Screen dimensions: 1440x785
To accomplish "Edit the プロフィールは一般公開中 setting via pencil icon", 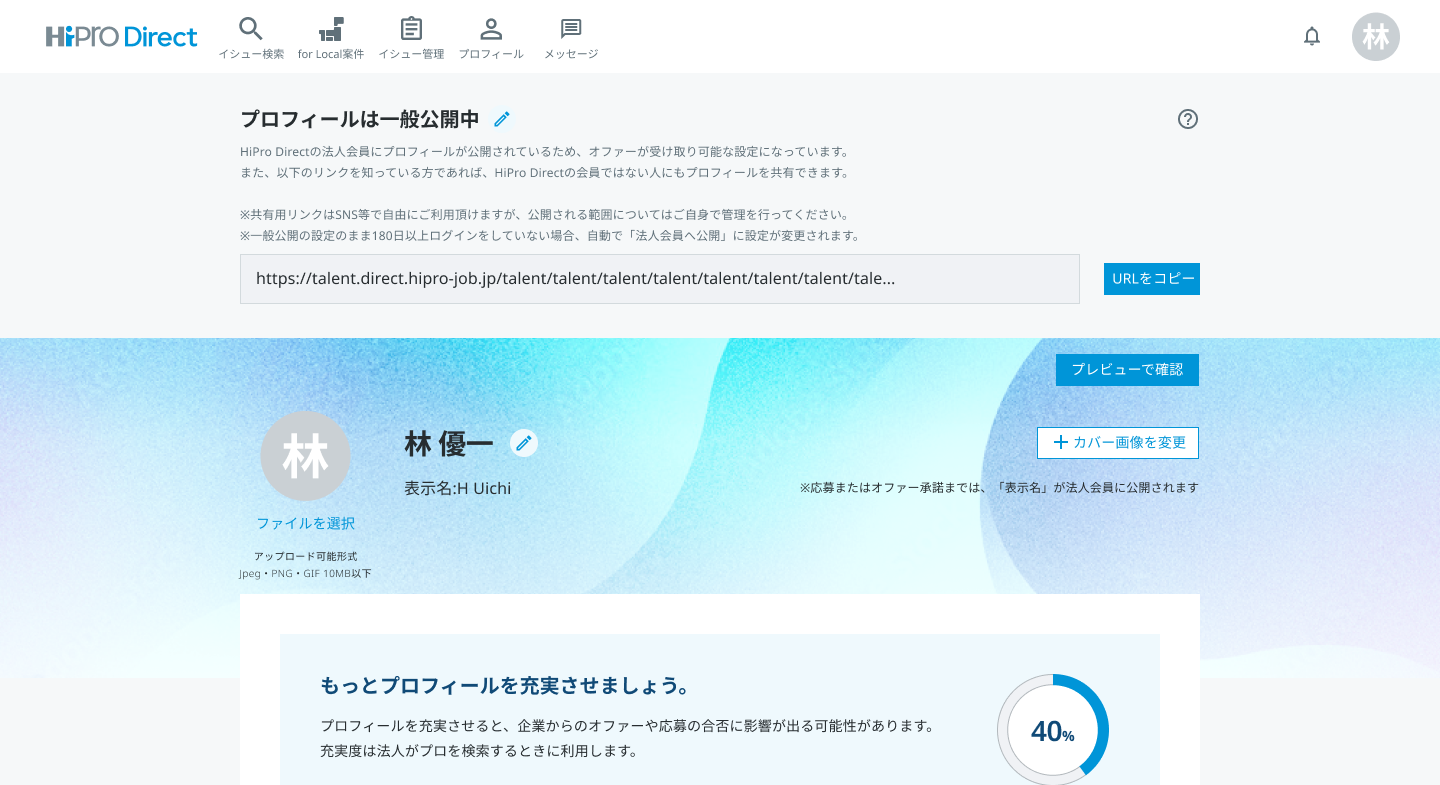I will pyautogui.click(x=501, y=119).
